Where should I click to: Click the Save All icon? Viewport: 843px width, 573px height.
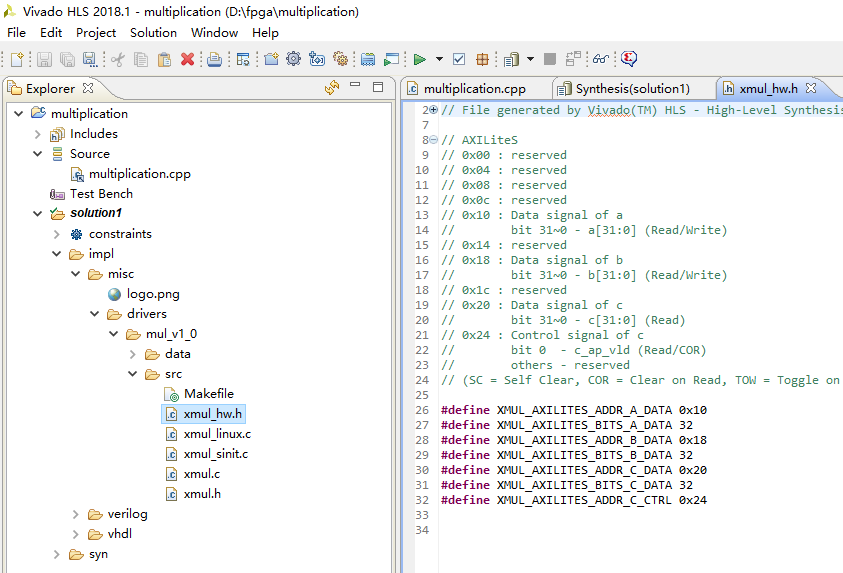pyautogui.click(x=67, y=59)
